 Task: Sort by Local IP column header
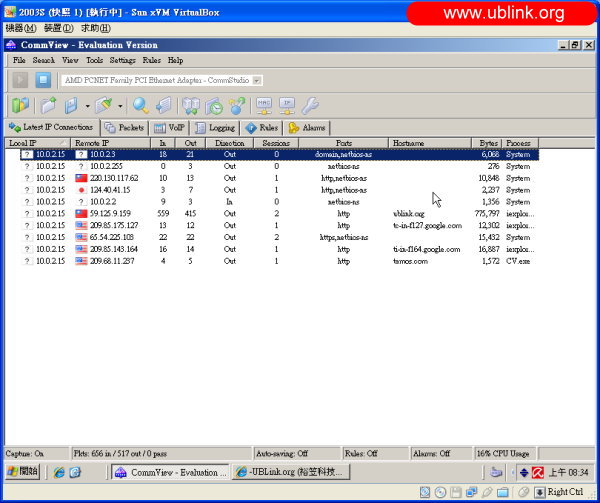[38, 143]
